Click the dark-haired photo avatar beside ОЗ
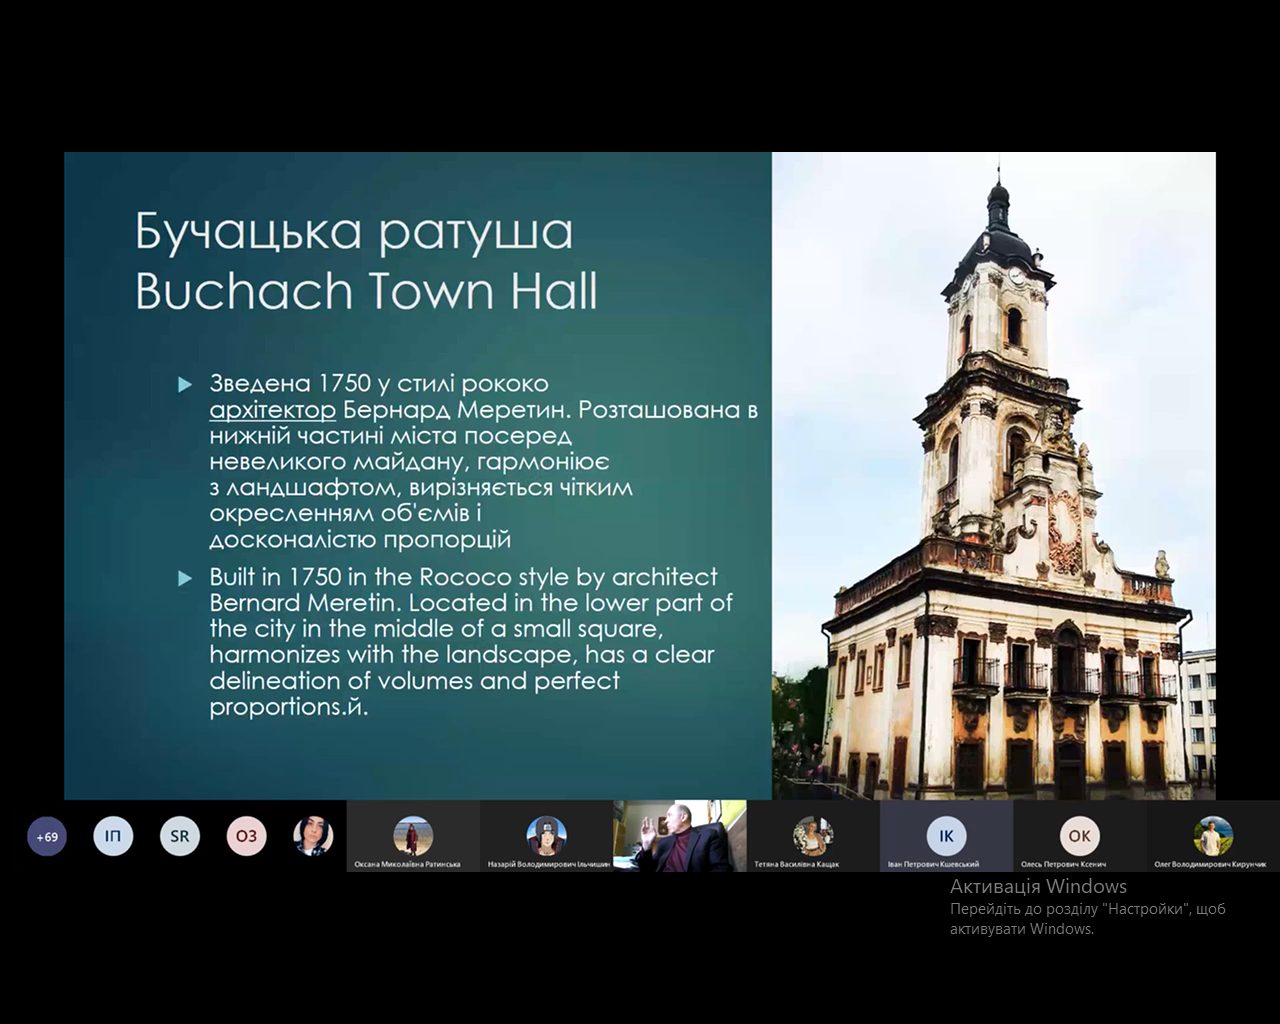This screenshot has width=1280, height=1024. click(x=313, y=836)
